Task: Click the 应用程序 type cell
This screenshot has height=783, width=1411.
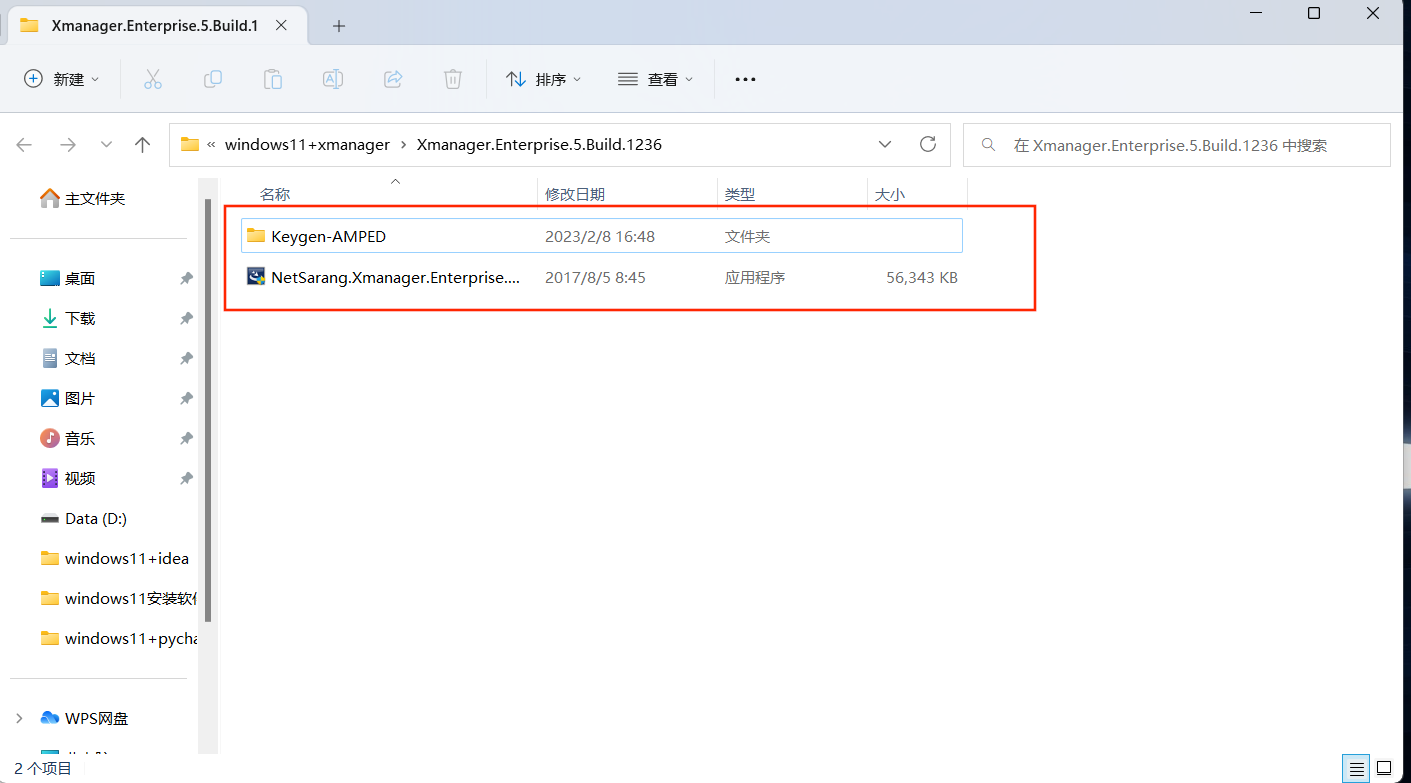Action: (755, 278)
